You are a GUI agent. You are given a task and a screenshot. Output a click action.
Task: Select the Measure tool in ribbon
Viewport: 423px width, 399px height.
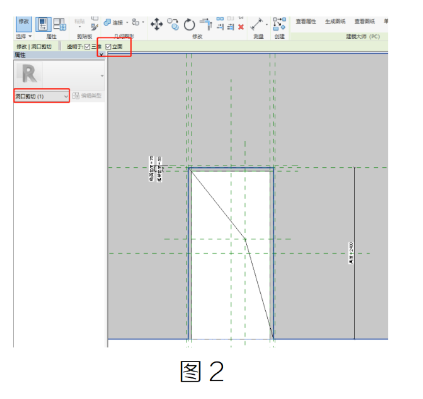257,24
